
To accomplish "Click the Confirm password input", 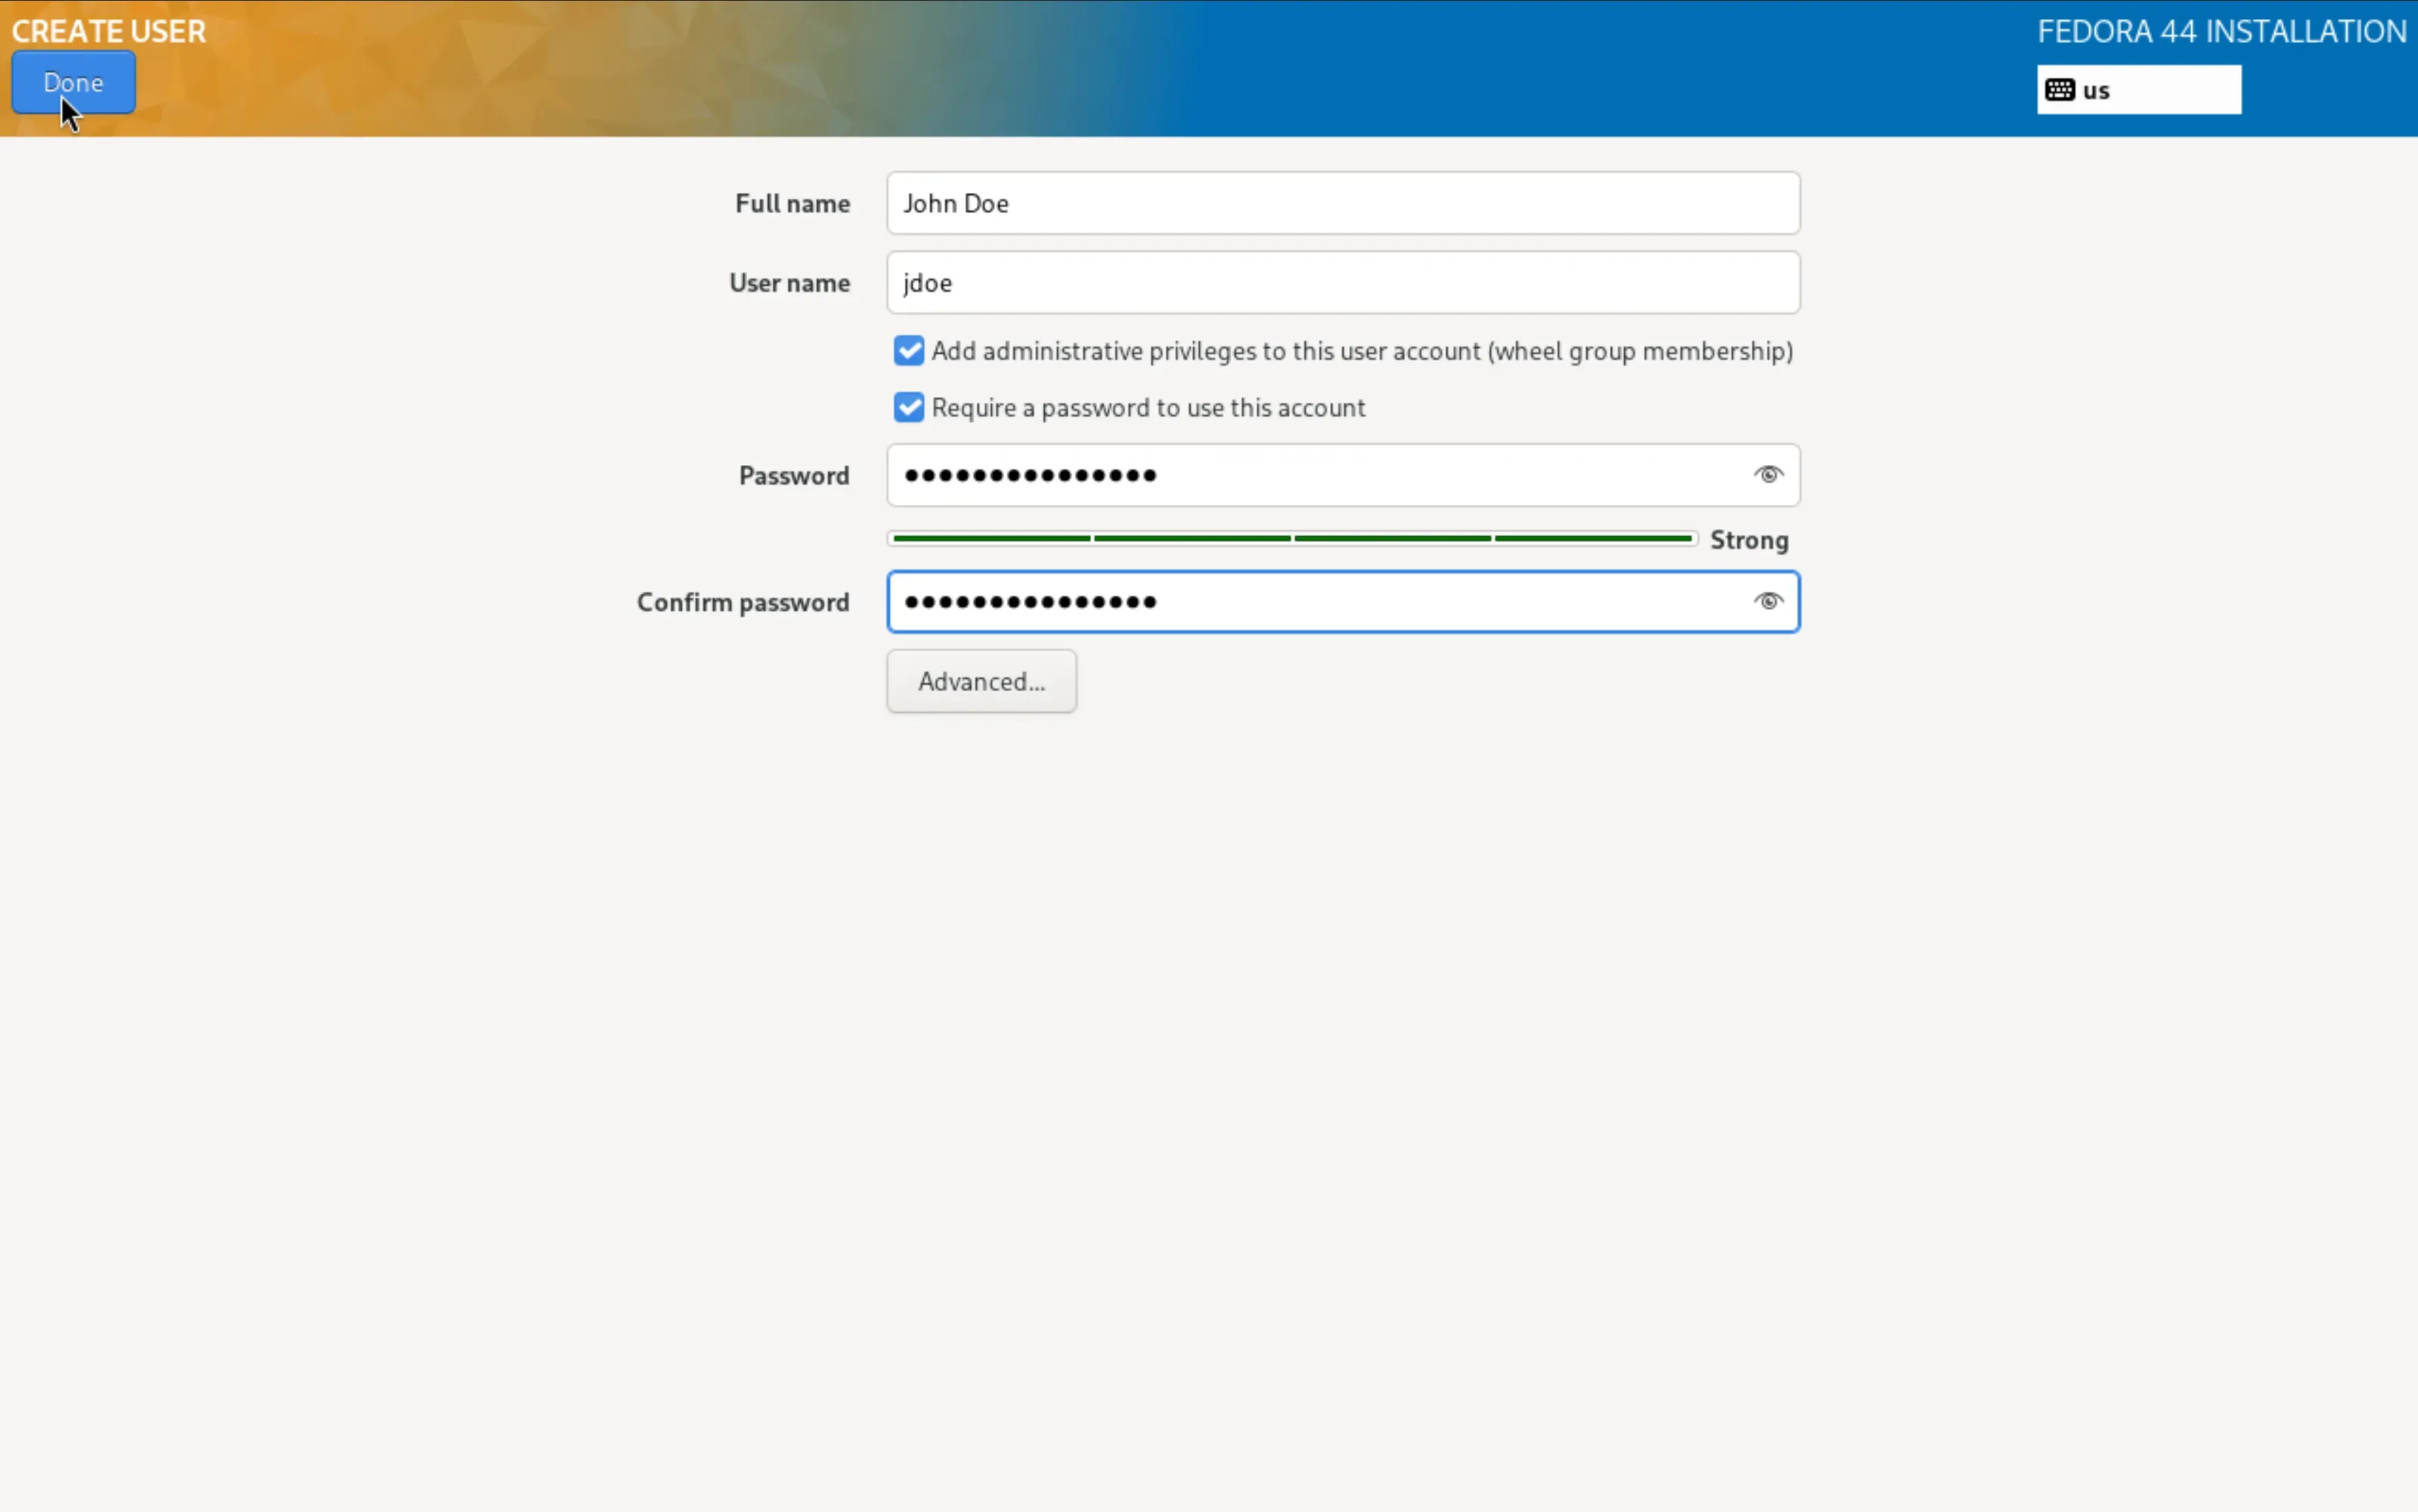I will tap(1343, 602).
